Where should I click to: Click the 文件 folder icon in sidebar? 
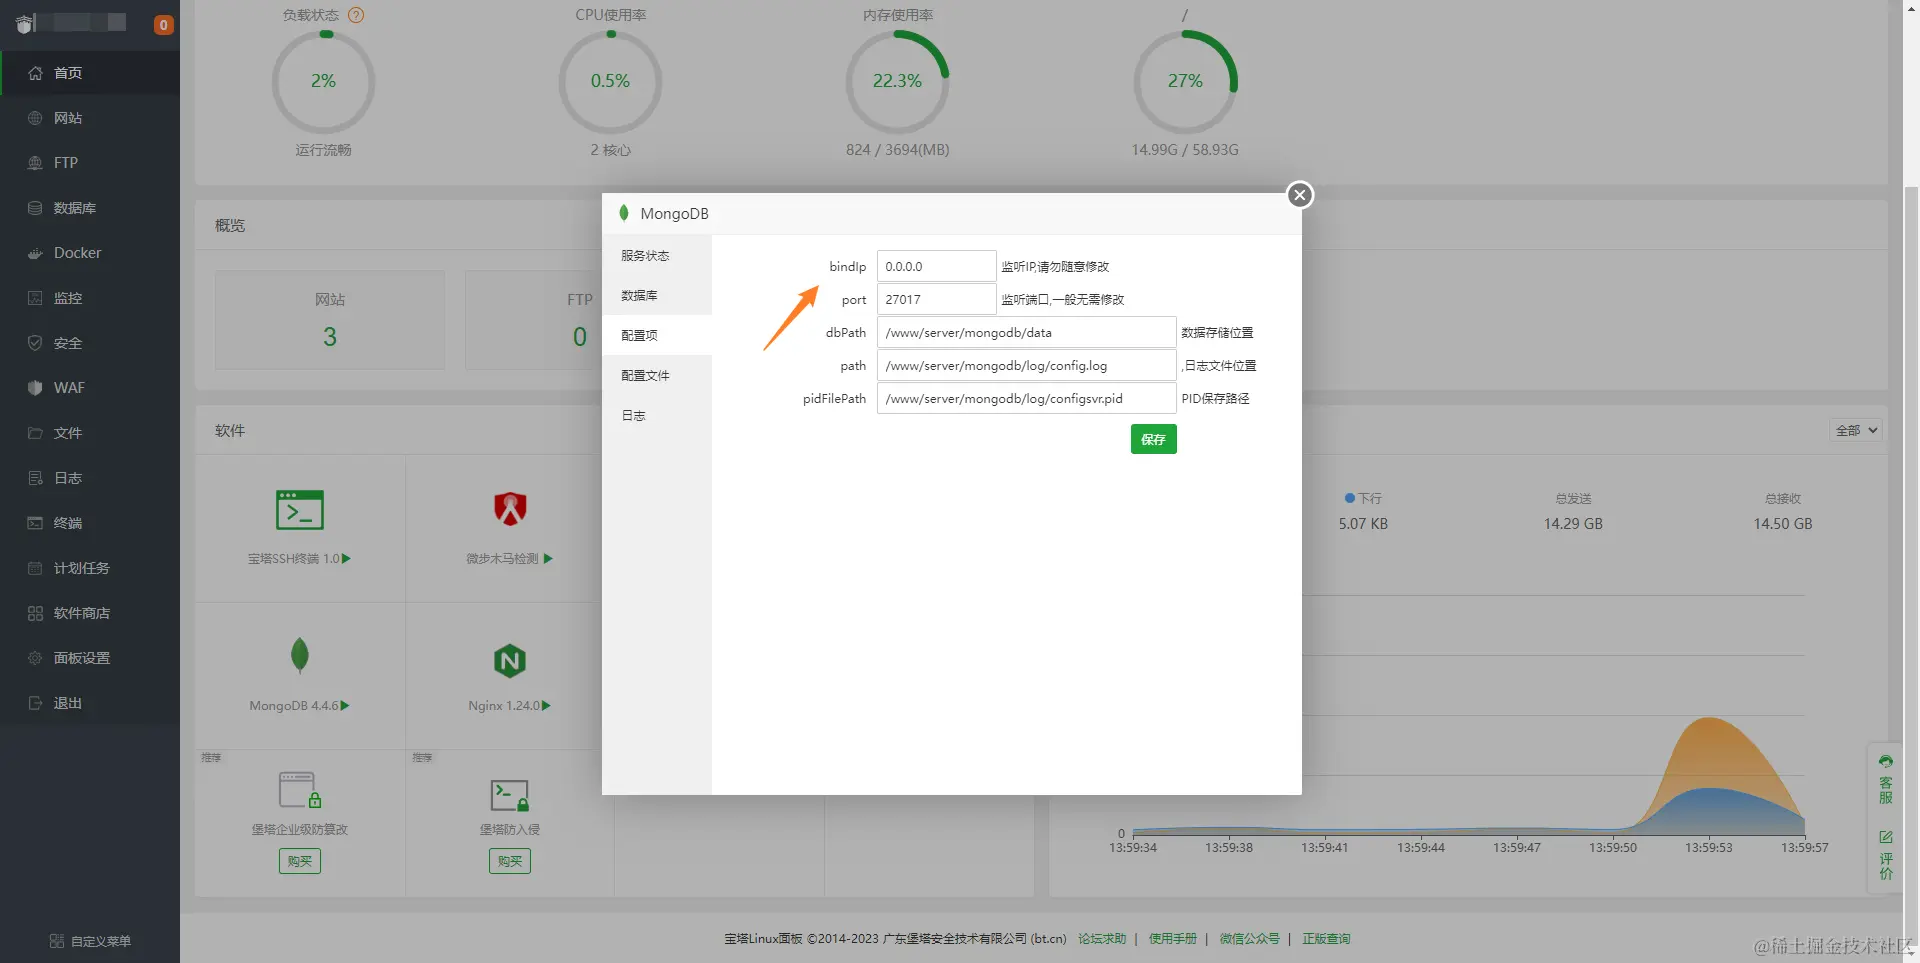(35, 433)
